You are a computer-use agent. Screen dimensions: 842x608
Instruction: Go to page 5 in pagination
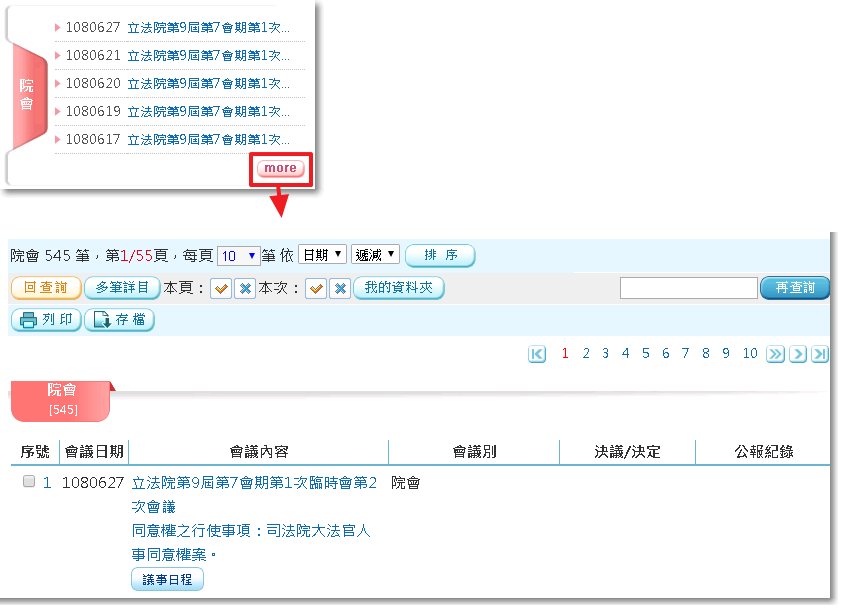(646, 354)
